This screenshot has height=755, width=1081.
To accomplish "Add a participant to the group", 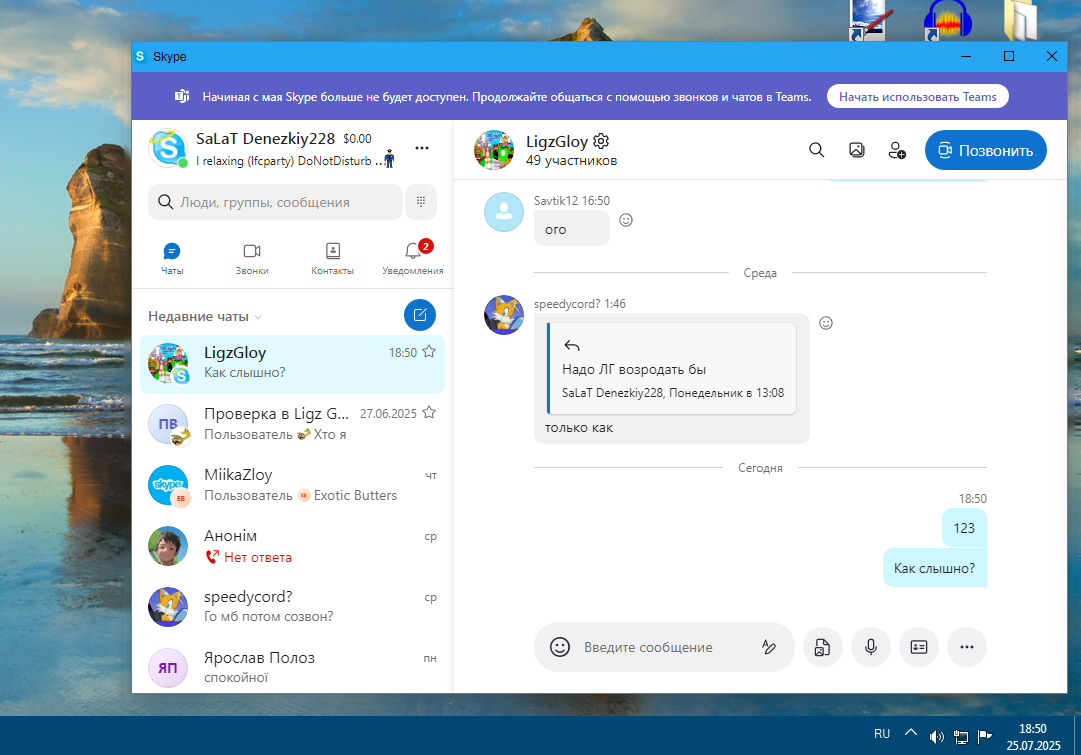I will click(896, 150).
